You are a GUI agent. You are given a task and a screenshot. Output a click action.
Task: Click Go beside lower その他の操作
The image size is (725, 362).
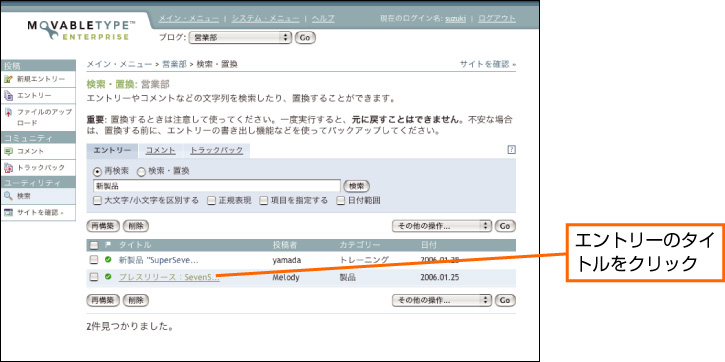click(505, 300)
